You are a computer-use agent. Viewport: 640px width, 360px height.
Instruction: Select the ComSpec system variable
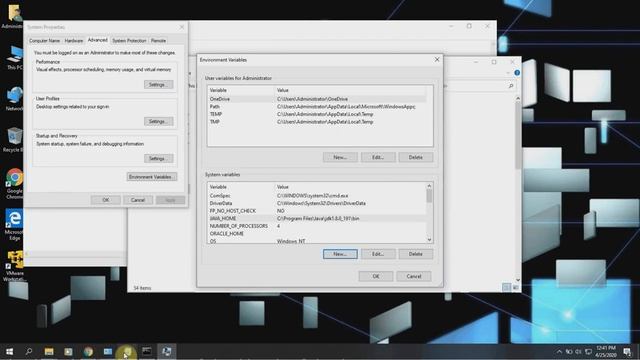click(x=317, y=196)
